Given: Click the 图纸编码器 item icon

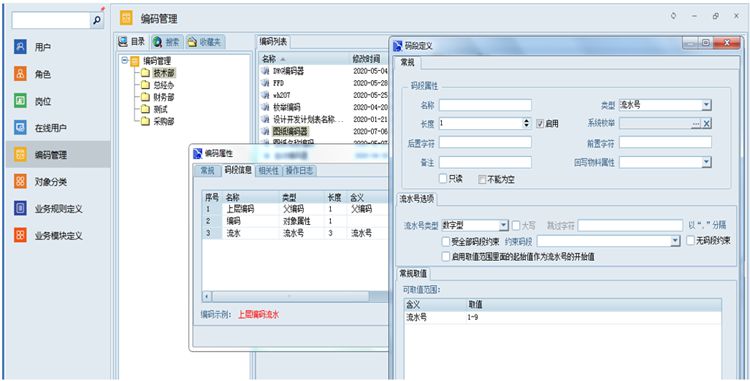Looking at the screenshot, I should point(265,131).
